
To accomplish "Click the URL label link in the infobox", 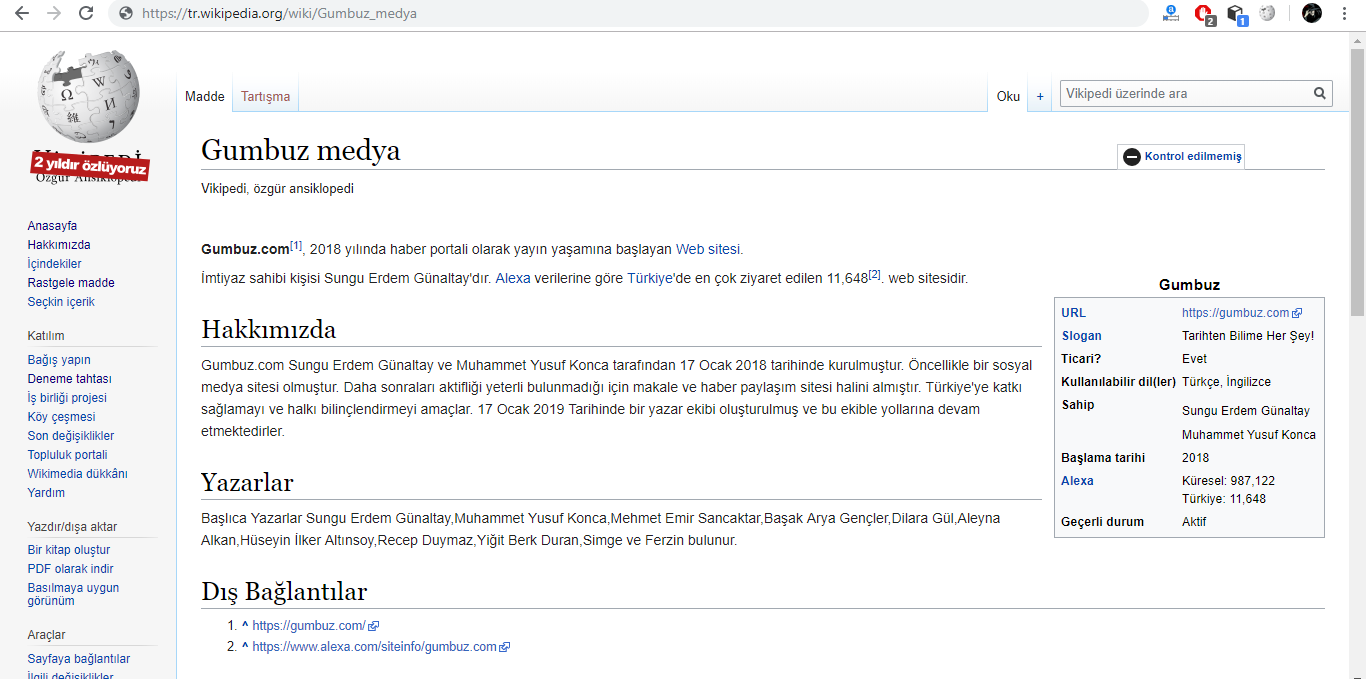I will point(1073,313).
